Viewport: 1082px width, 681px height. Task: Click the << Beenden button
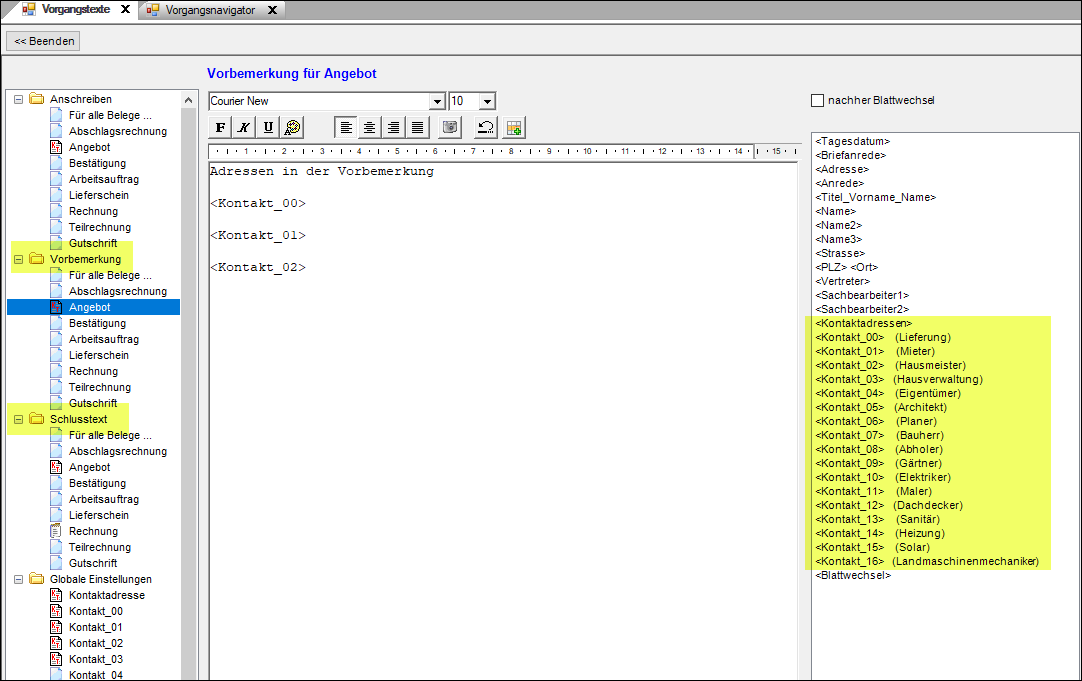(43, 41)
